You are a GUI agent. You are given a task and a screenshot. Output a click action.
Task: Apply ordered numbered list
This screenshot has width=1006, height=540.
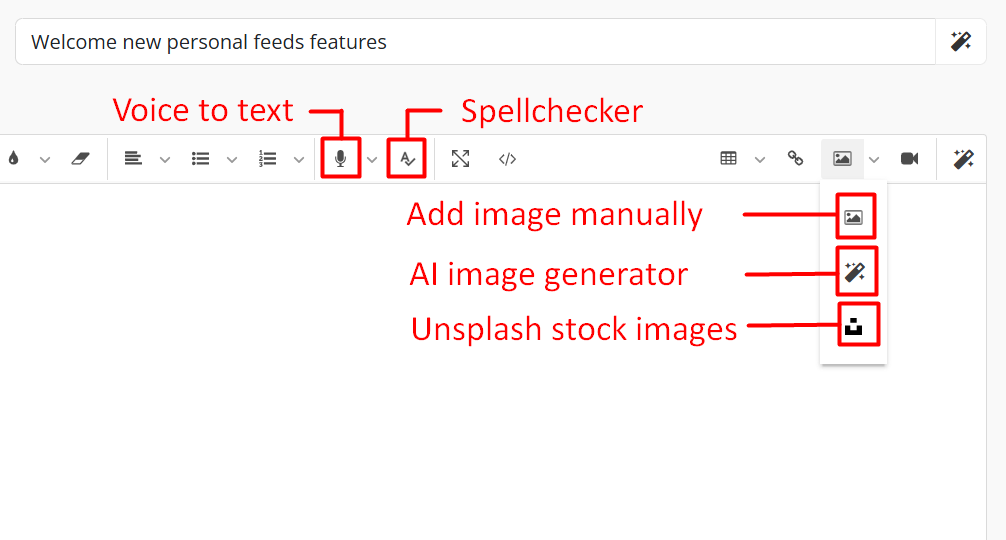pyautogui.click(x=267, y=158)
